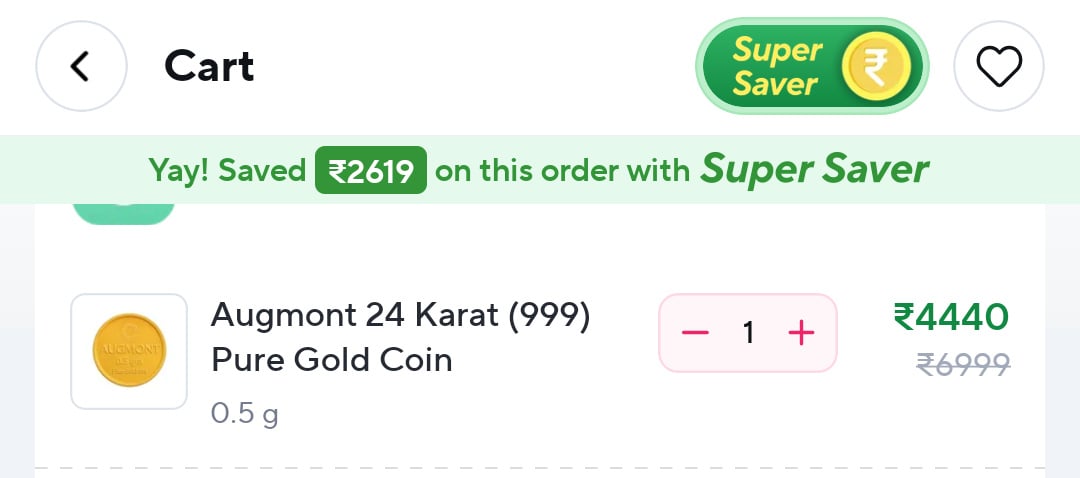
Task: Click the teal icon peeking below the banner
Action: coord(123,214)
